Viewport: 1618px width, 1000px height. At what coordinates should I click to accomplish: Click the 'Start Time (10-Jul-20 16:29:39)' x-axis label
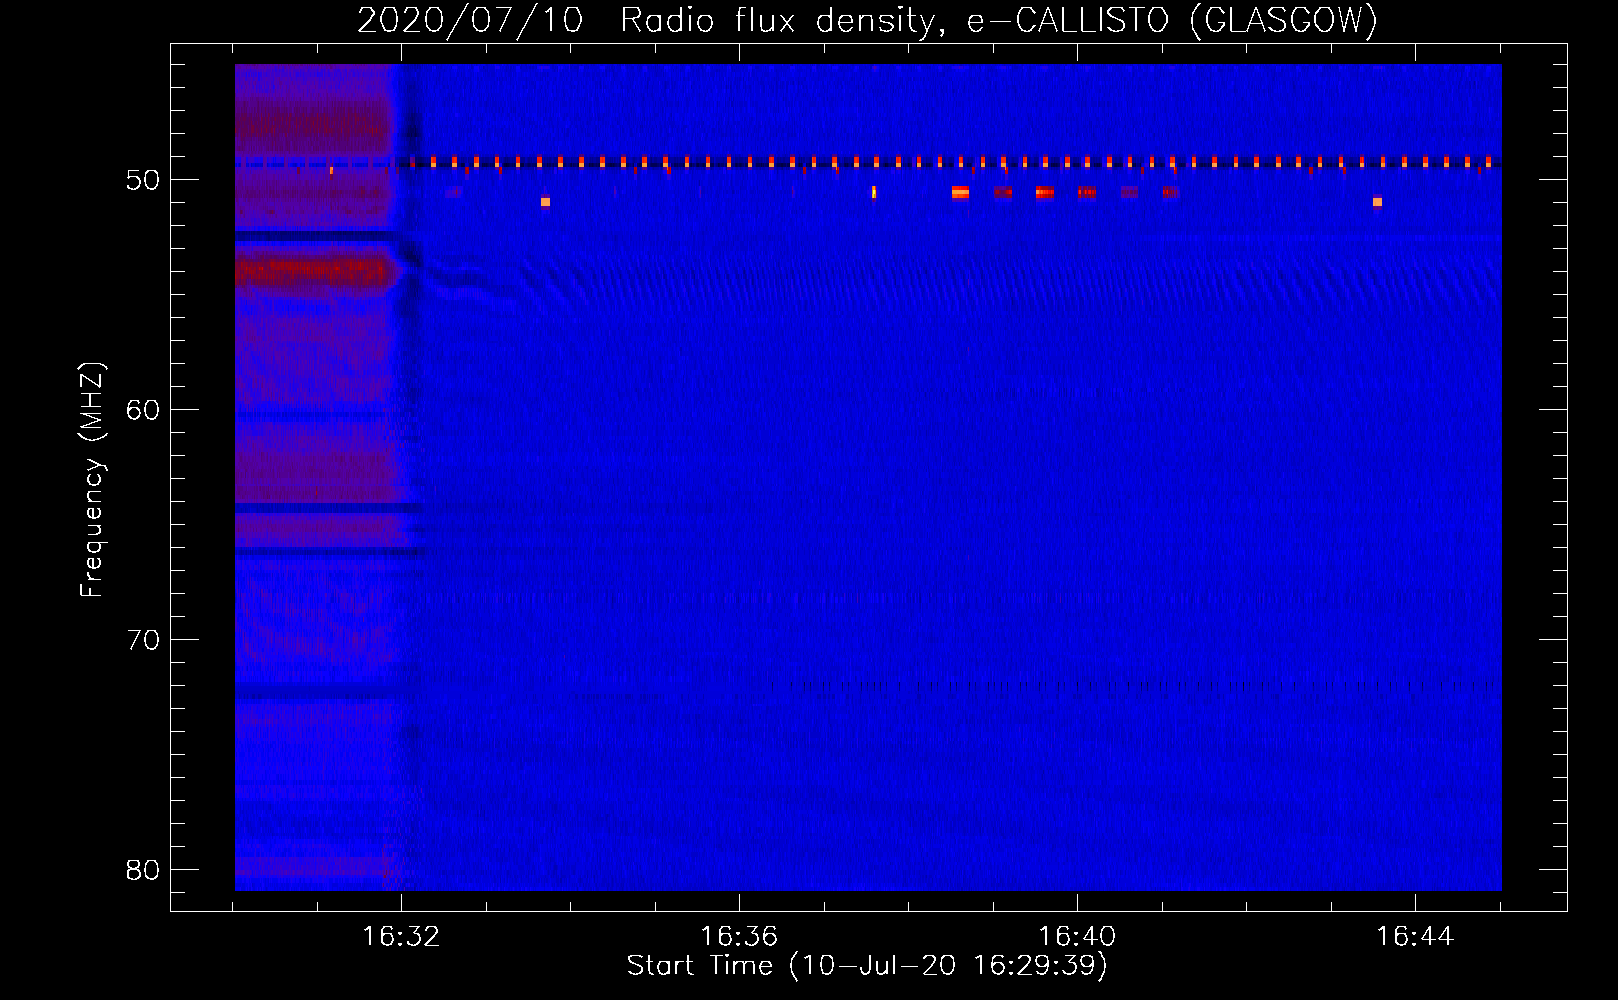click(867, 966)
